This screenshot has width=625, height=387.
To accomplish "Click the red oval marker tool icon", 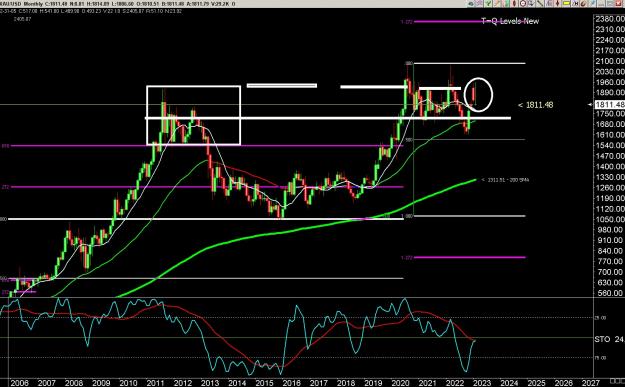I will tap(514, 4).
